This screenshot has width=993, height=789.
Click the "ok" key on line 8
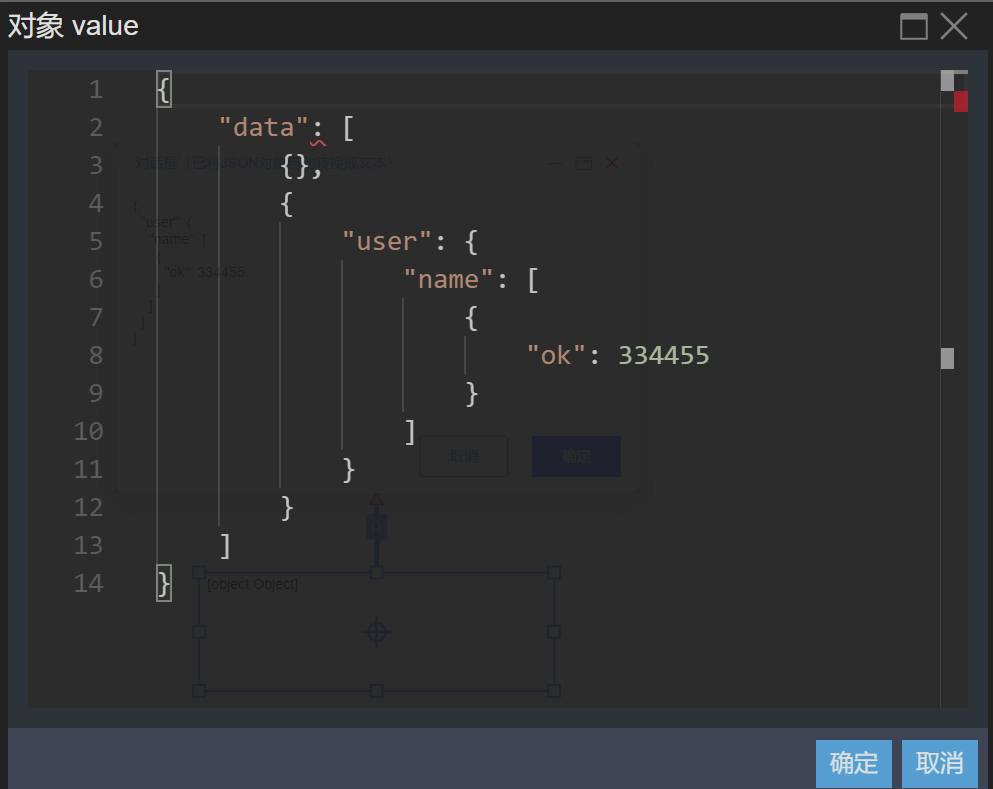(x=556, y=355)
